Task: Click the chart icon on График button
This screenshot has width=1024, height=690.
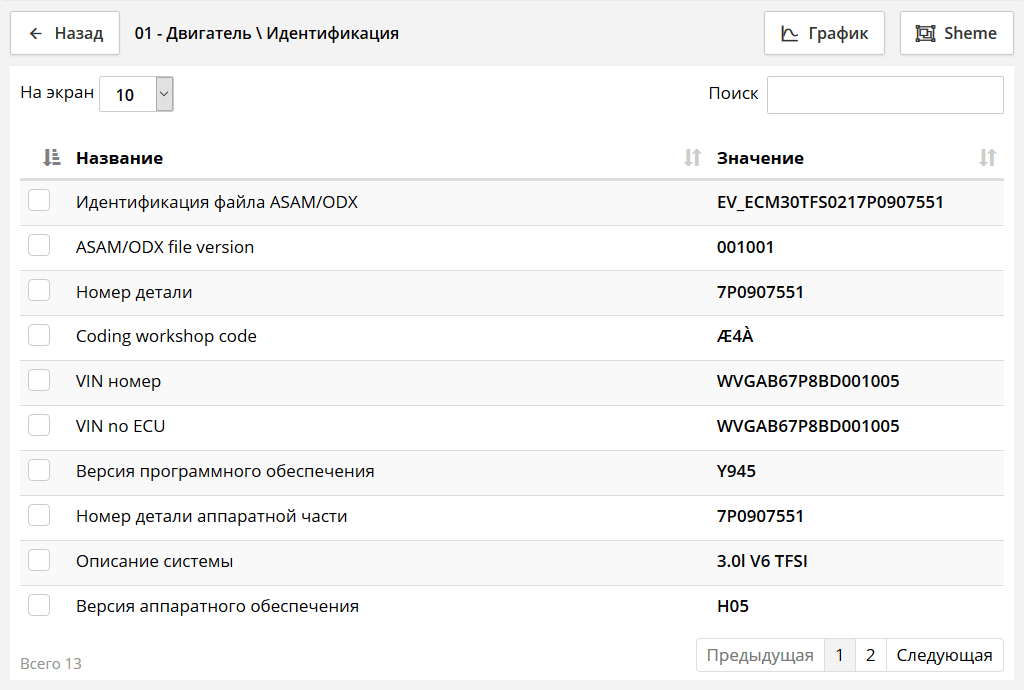Action: [789, 33]
